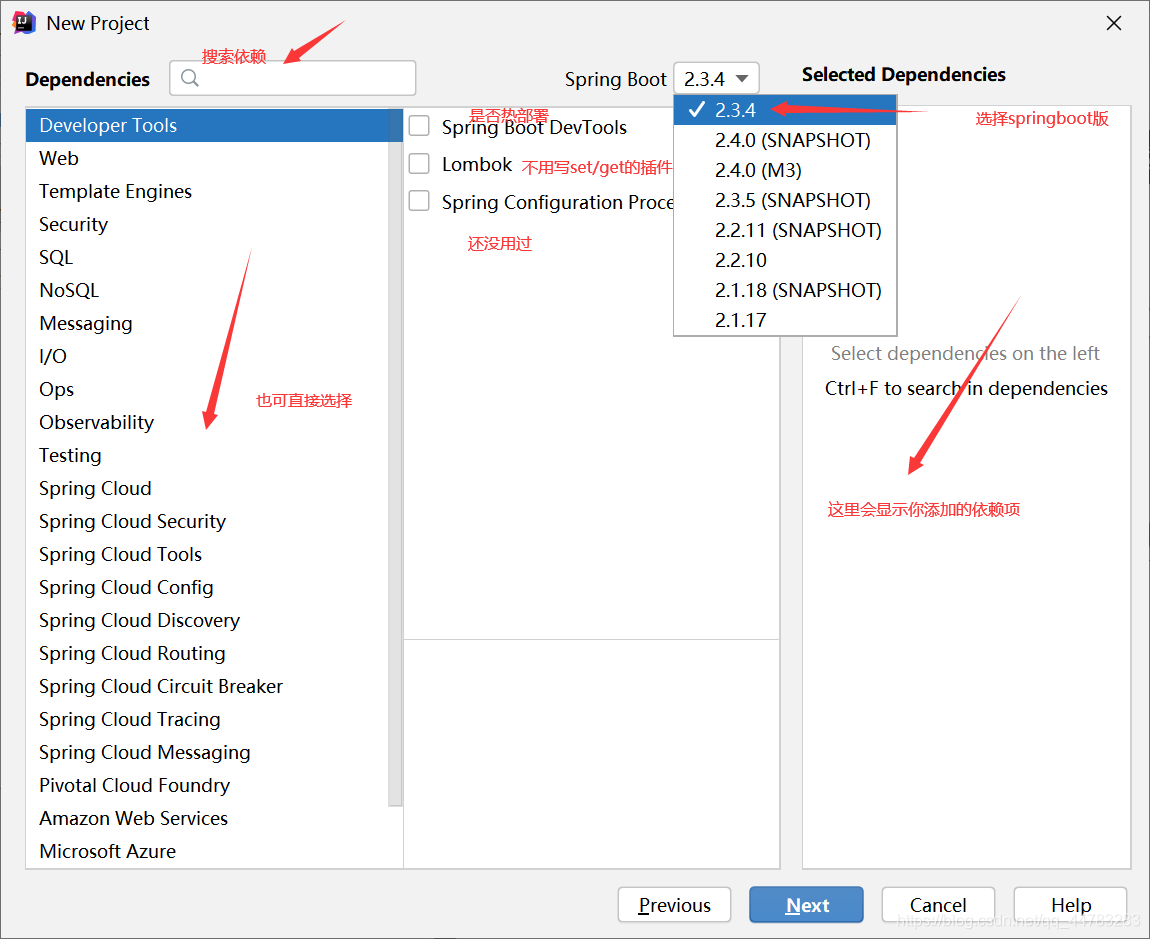Open the Web category

tap(208, 158)
